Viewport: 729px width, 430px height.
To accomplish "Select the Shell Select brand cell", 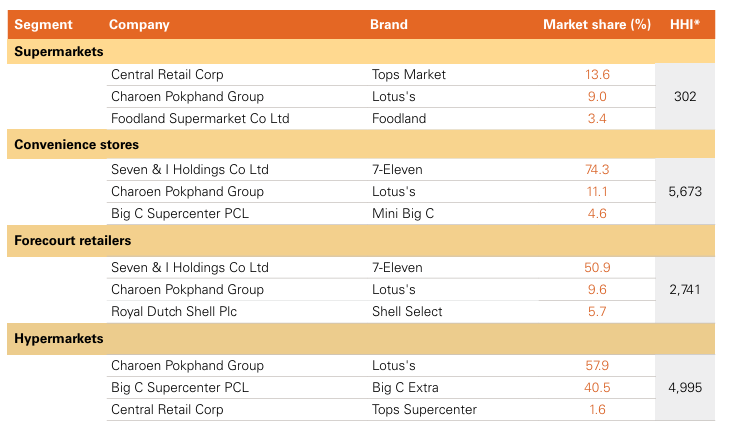I will (408, 311).
